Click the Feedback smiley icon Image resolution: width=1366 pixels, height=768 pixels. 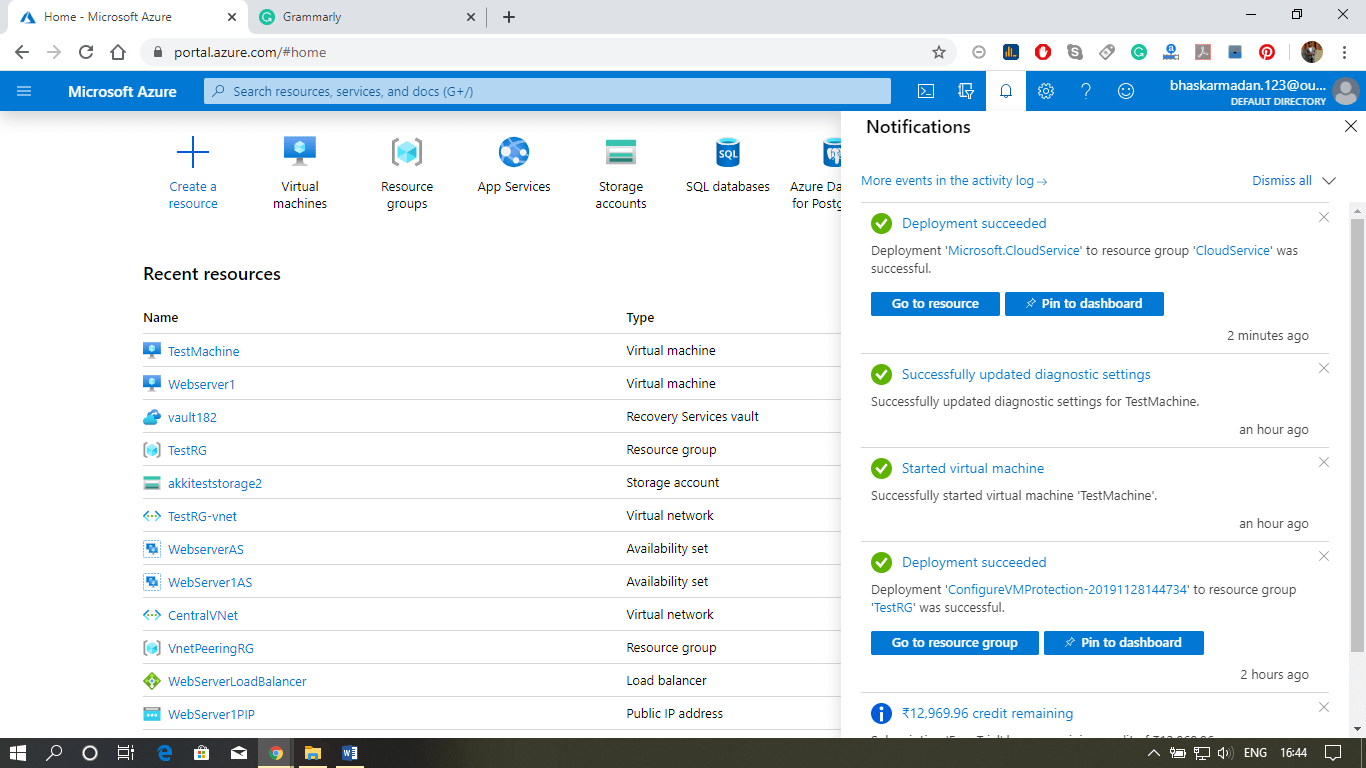[1126, 91]
